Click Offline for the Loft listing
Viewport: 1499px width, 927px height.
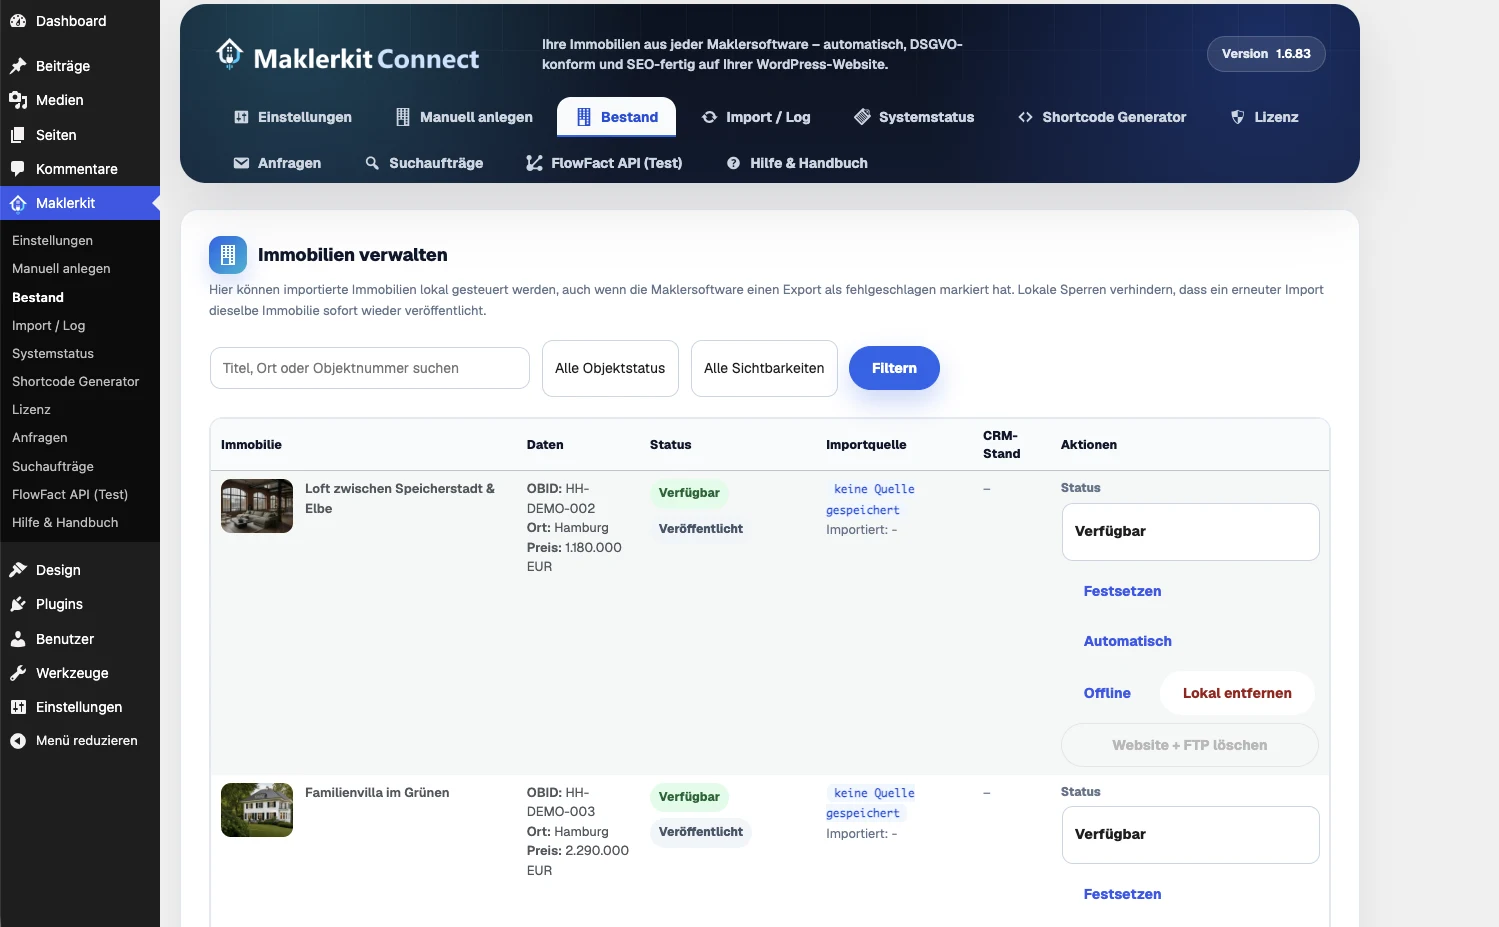pos(1107,693)
